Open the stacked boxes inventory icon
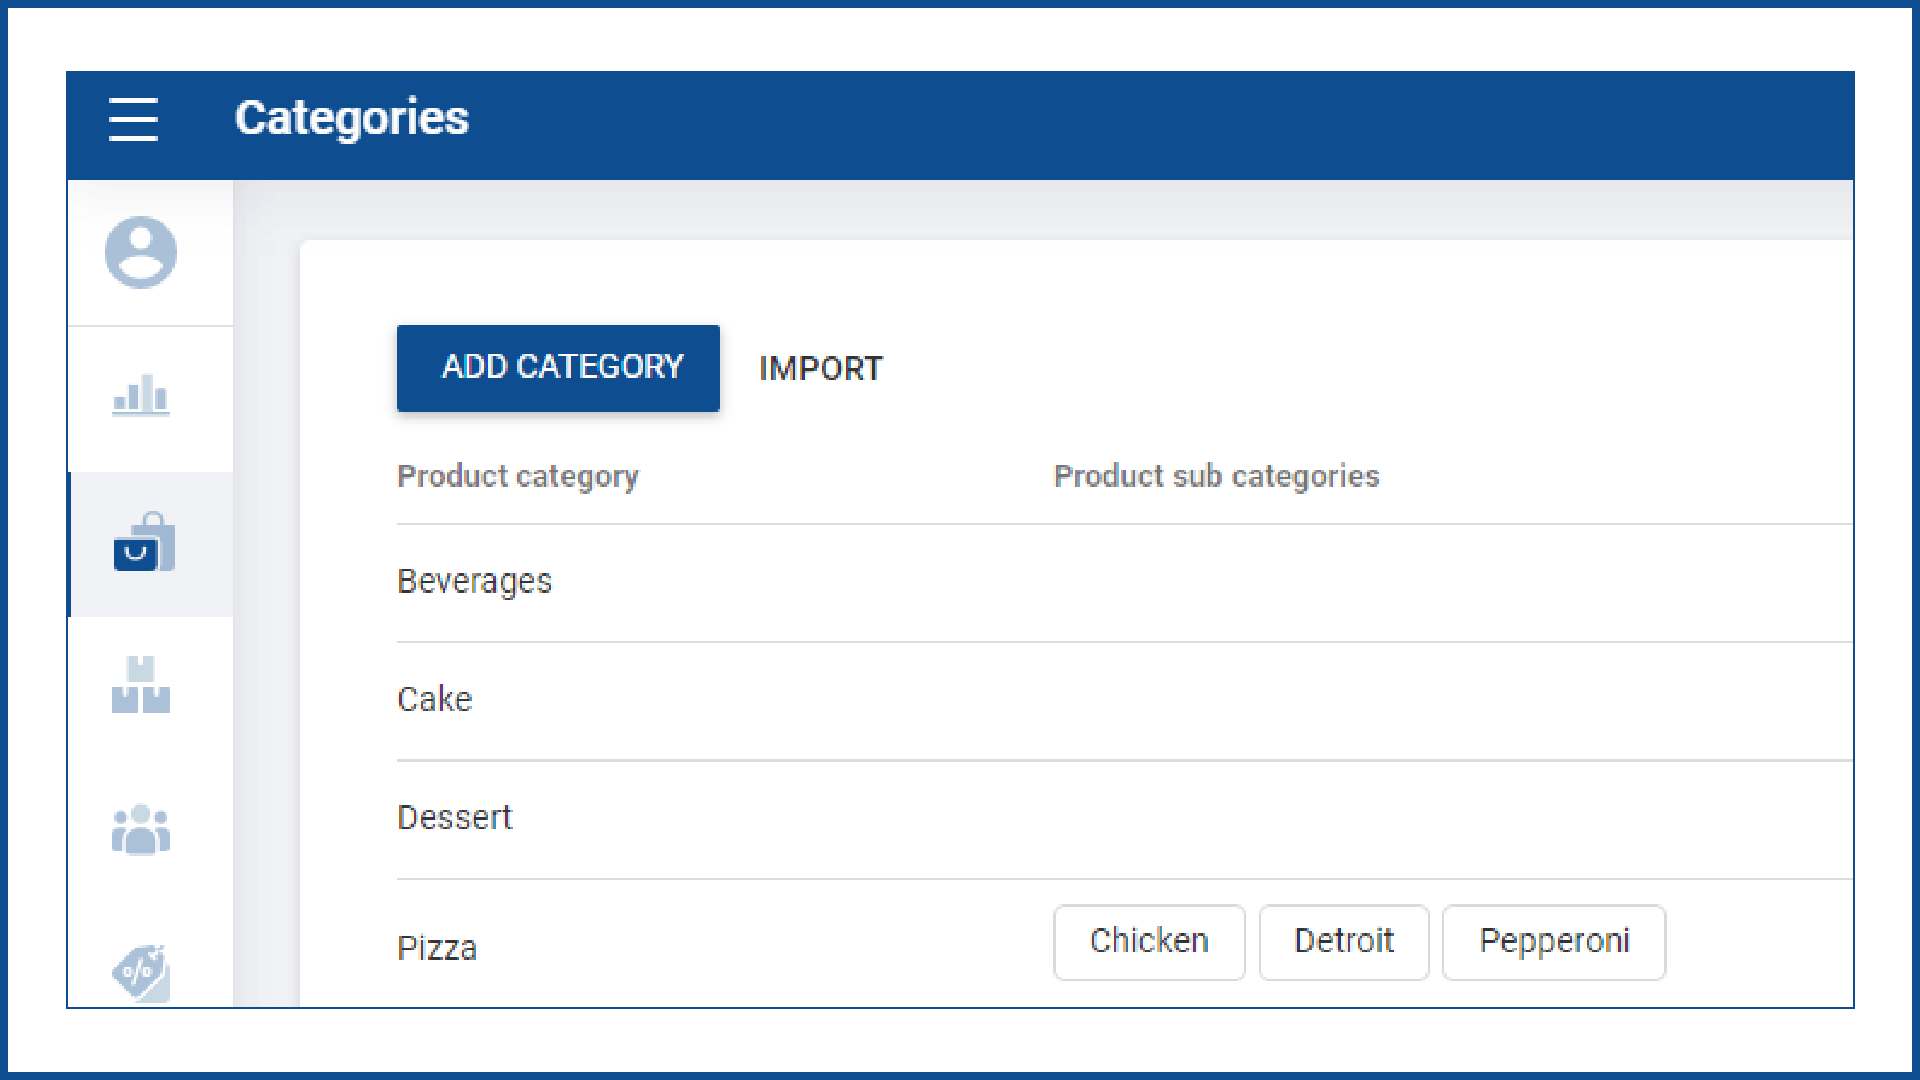This screenshot has height=1080, width=1920. pos(141,686)
